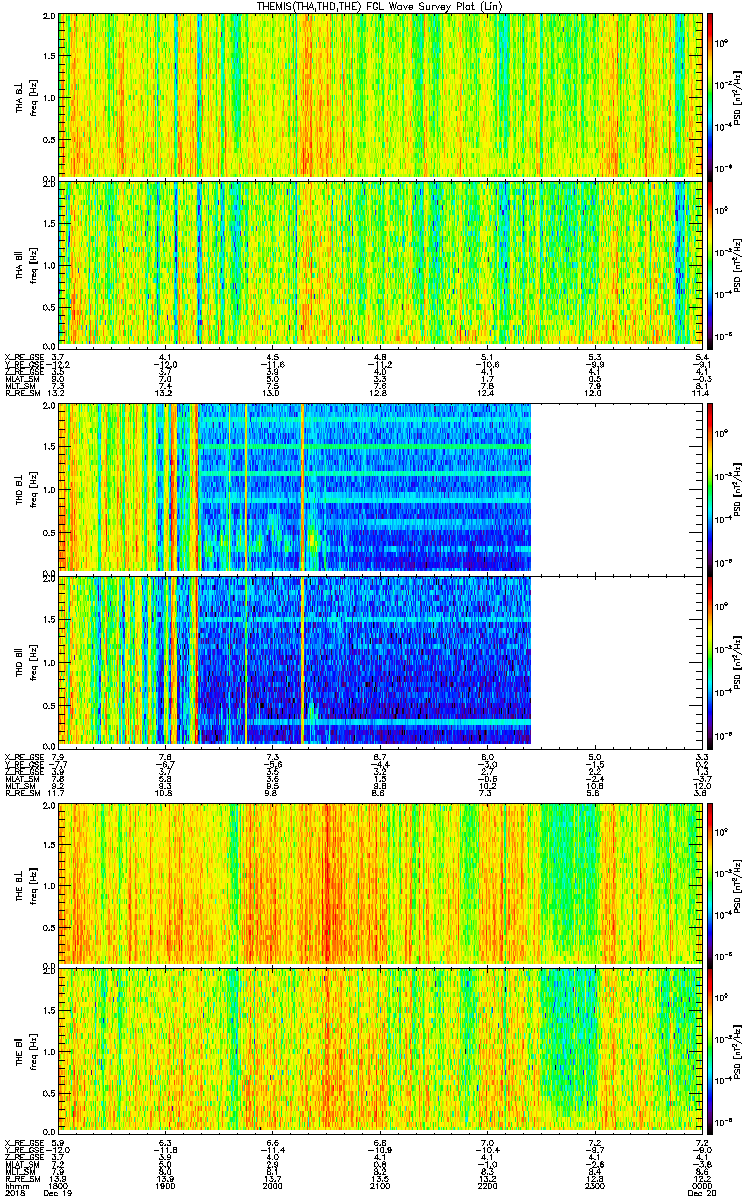Click the PSD color bar beside THE BL panel

click(x=710, y=883)
